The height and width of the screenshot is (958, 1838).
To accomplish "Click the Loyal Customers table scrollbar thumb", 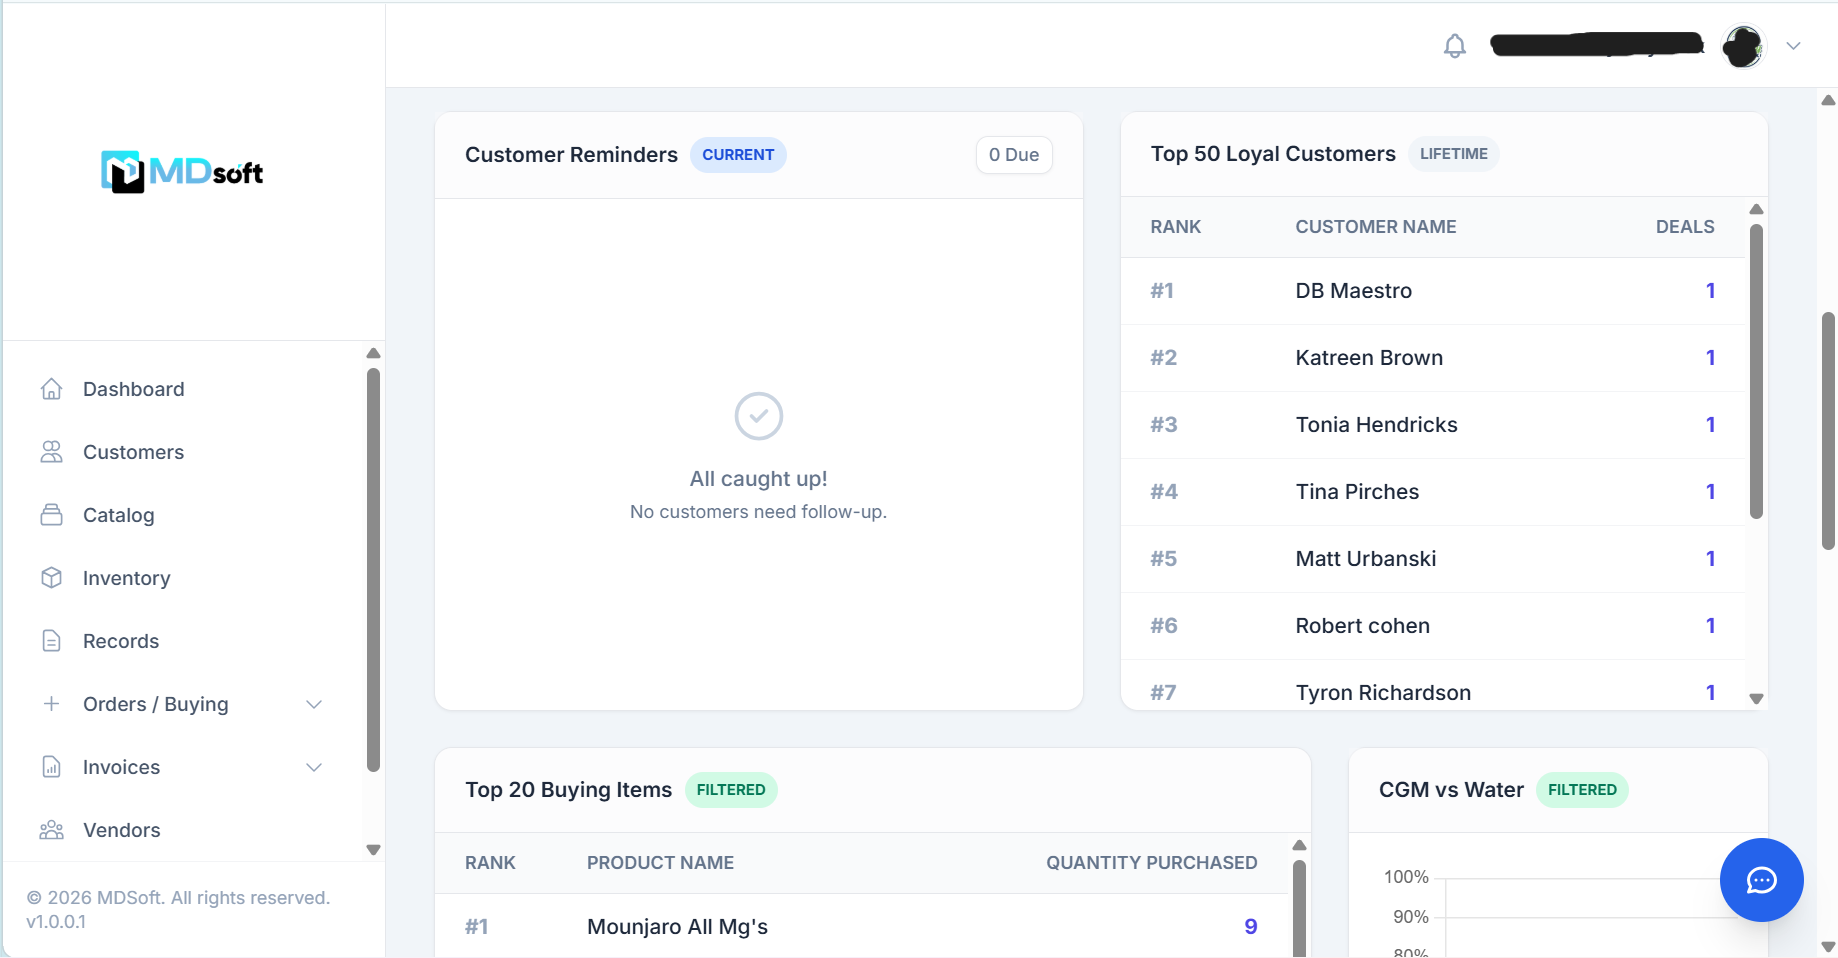I will pyautogui.click(x=1756, y=370).
